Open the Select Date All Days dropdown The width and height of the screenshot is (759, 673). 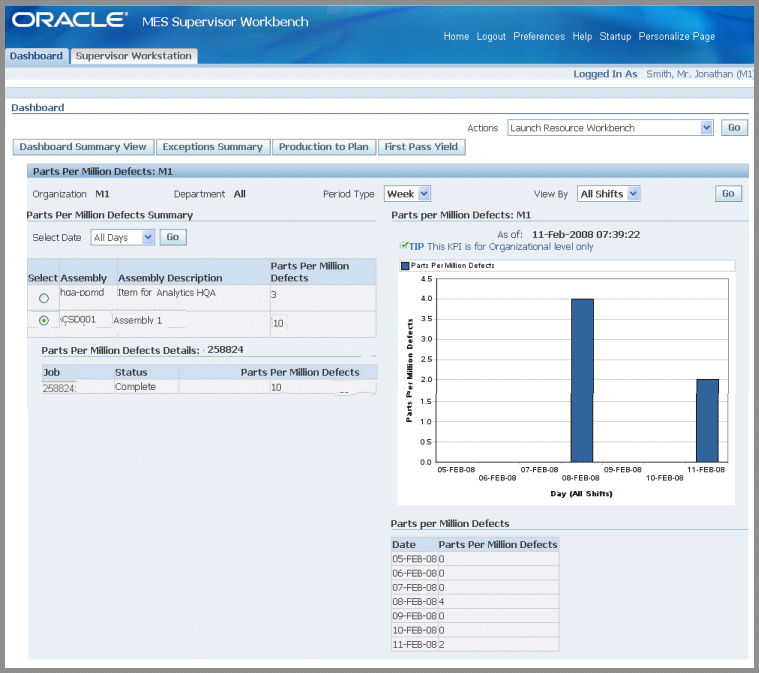[123, 237]
